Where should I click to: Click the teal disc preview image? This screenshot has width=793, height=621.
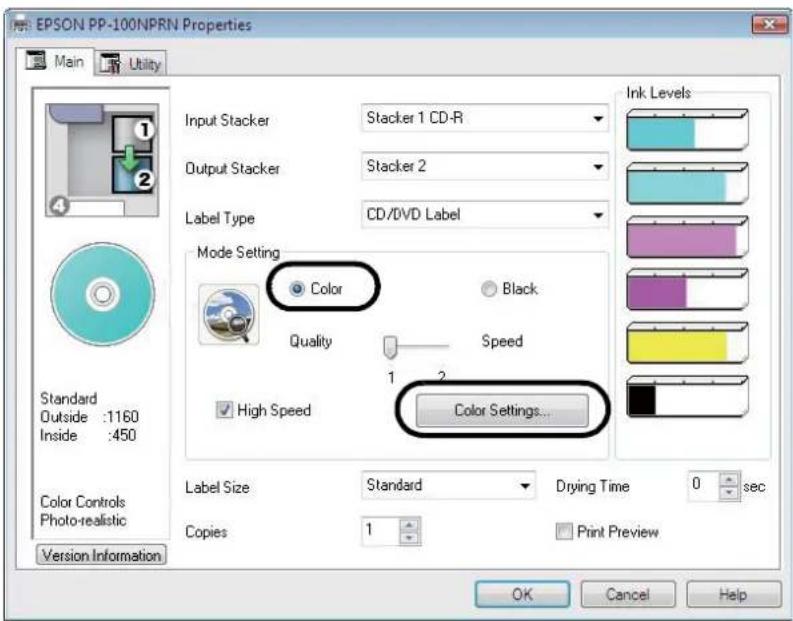103,294
